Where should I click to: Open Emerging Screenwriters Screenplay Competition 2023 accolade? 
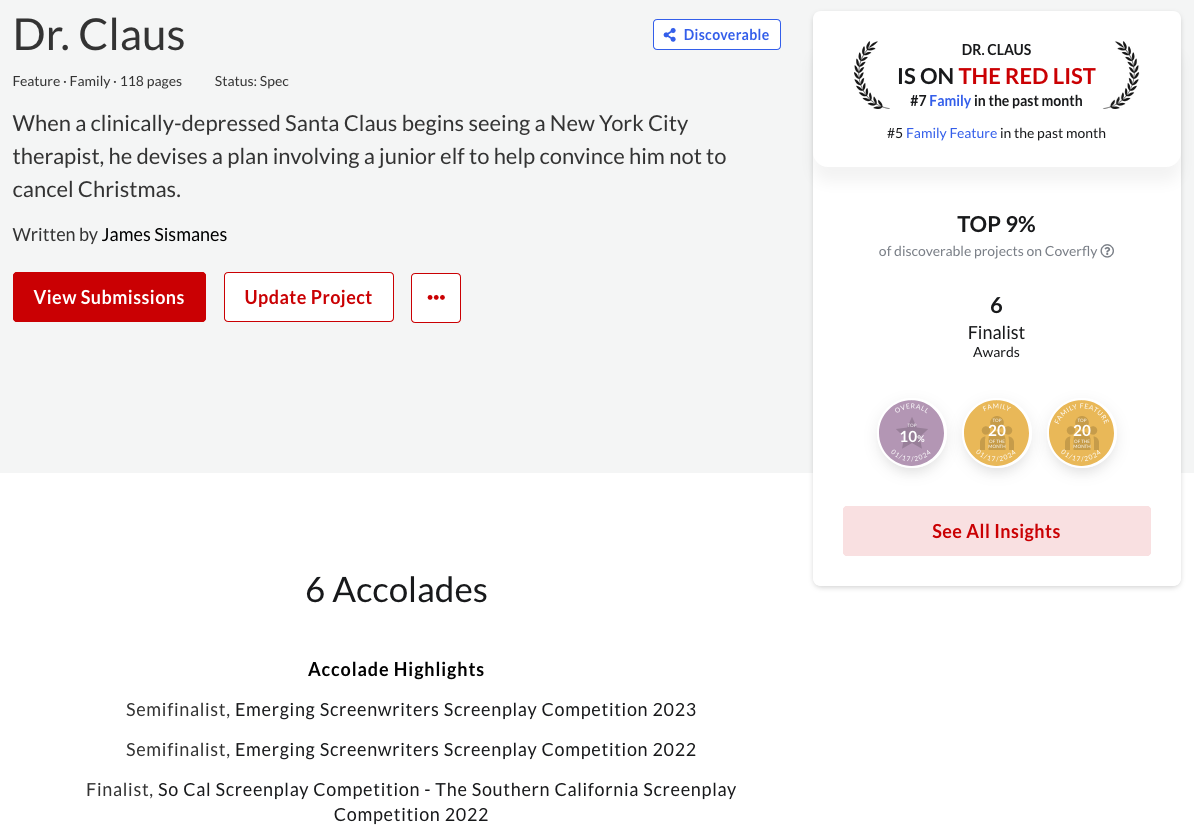point(465,710)
